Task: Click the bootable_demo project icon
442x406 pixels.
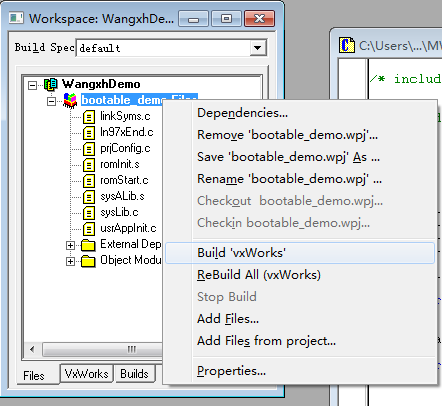Action: [70, 101]
